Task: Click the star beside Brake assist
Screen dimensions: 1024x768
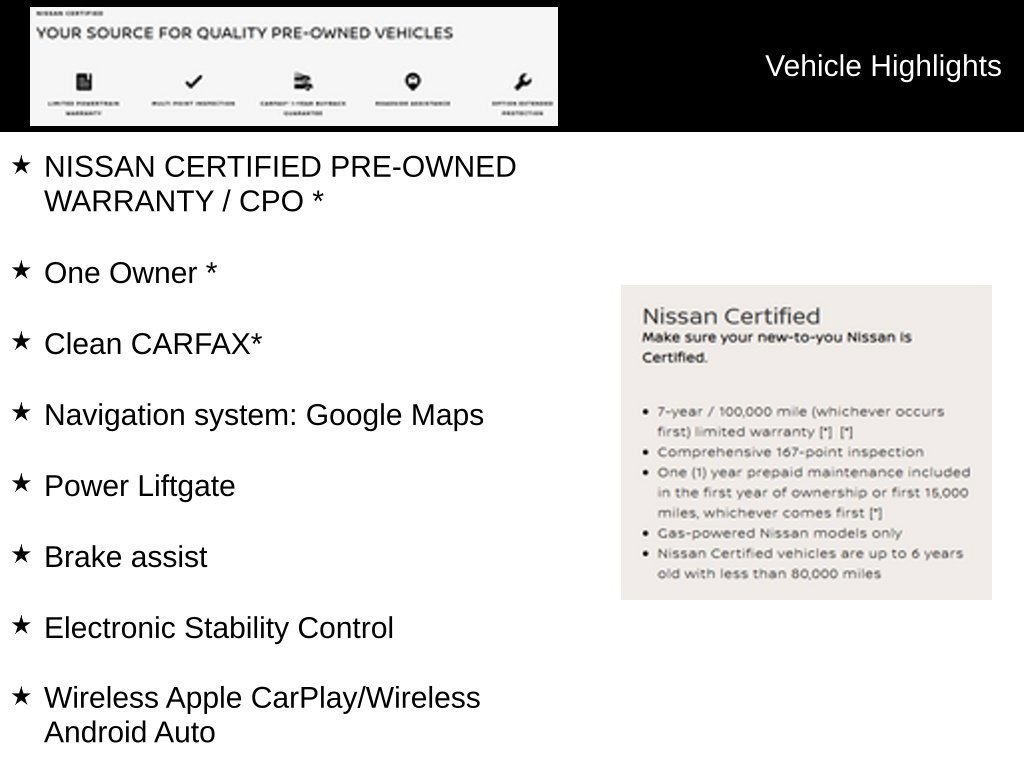Action: pos(21,555)
